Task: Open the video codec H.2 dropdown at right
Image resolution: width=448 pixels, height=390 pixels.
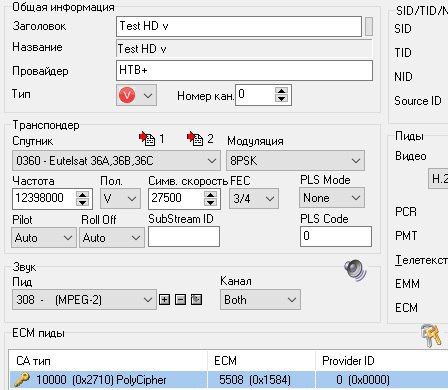Action: tap(438, 179)
